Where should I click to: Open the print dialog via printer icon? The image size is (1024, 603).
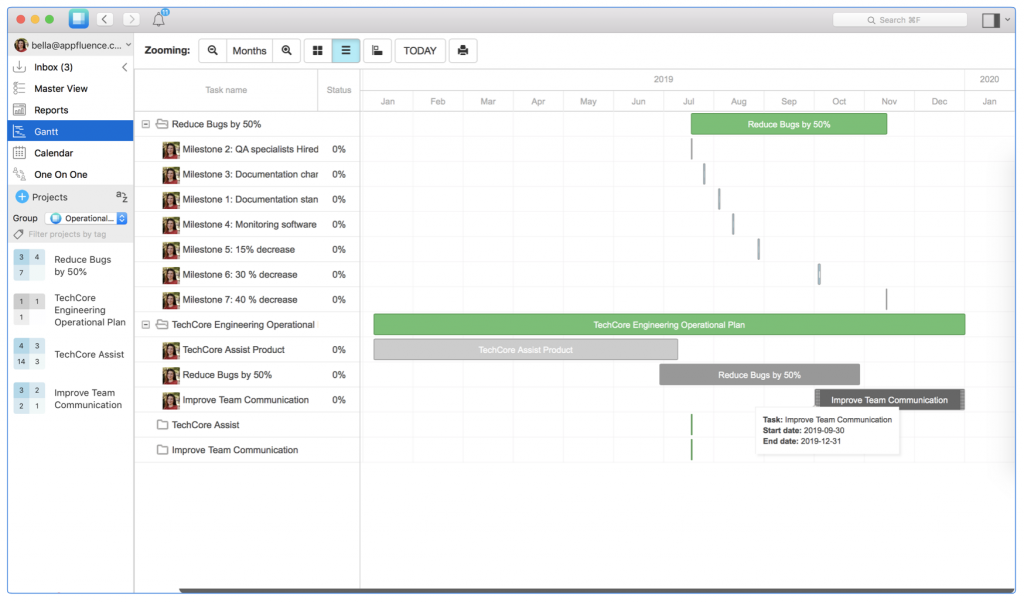coord(462,50)
